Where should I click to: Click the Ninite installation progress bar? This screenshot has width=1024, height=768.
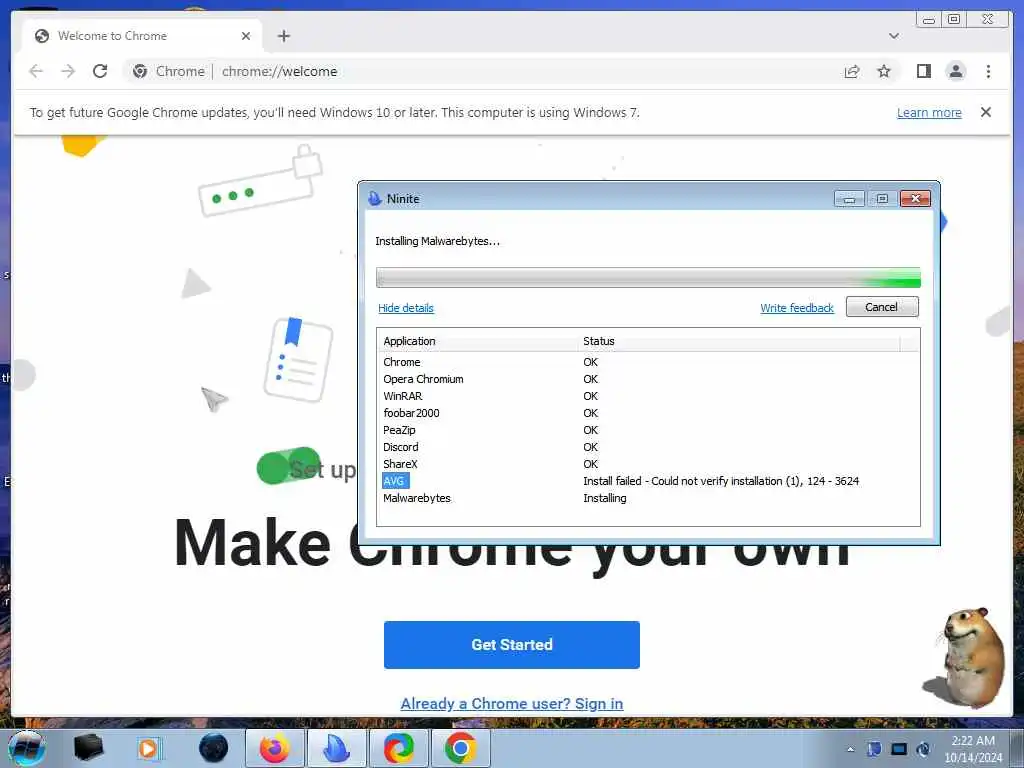click(x=648, y=278)
